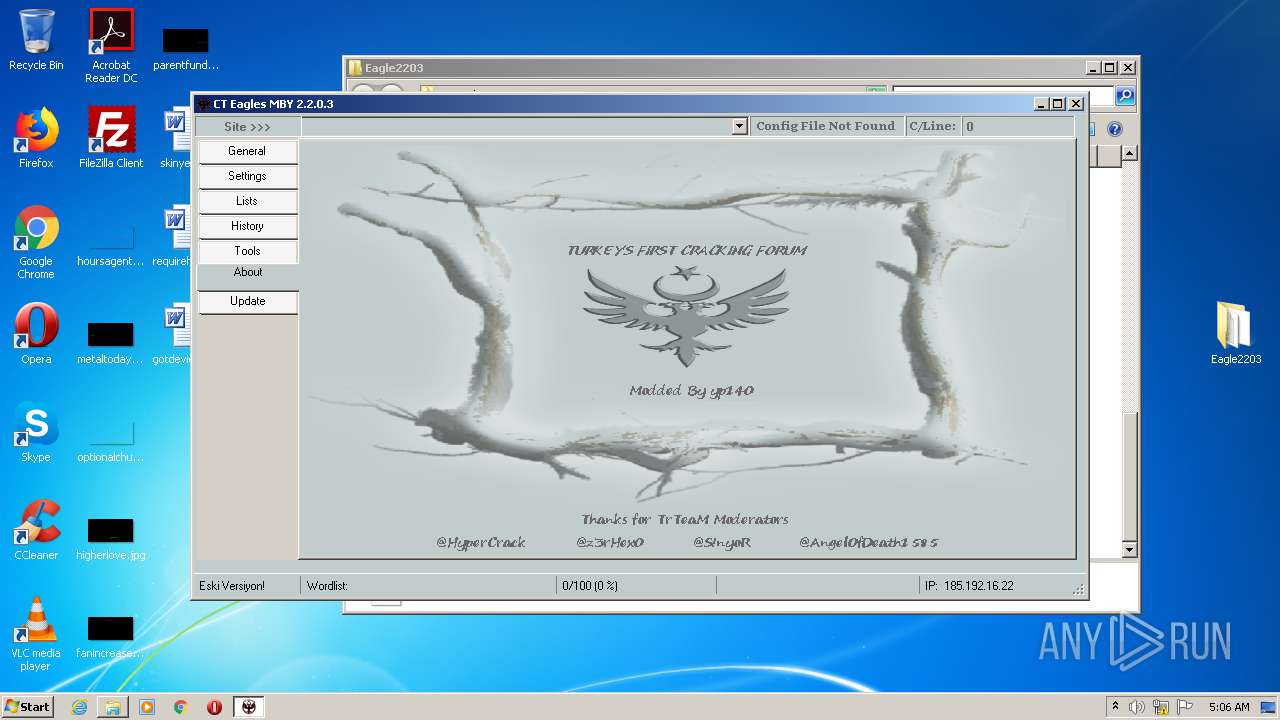Select the metaltoday desktop file

[x=111, y=342]
